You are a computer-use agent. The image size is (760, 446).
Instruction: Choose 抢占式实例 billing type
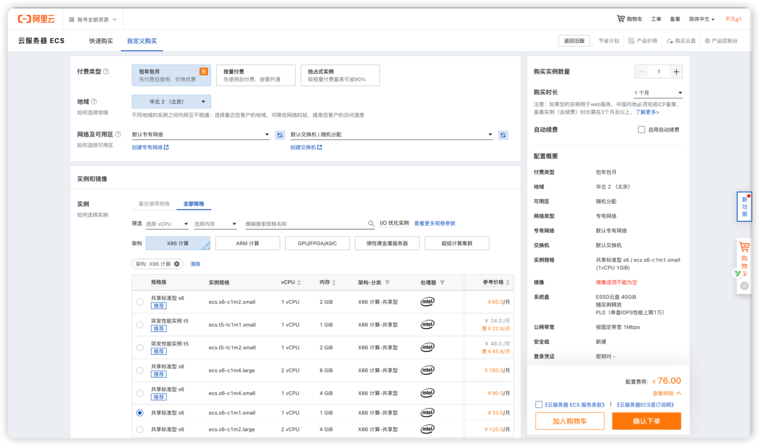pyautogui.click(x=340, y=75)
